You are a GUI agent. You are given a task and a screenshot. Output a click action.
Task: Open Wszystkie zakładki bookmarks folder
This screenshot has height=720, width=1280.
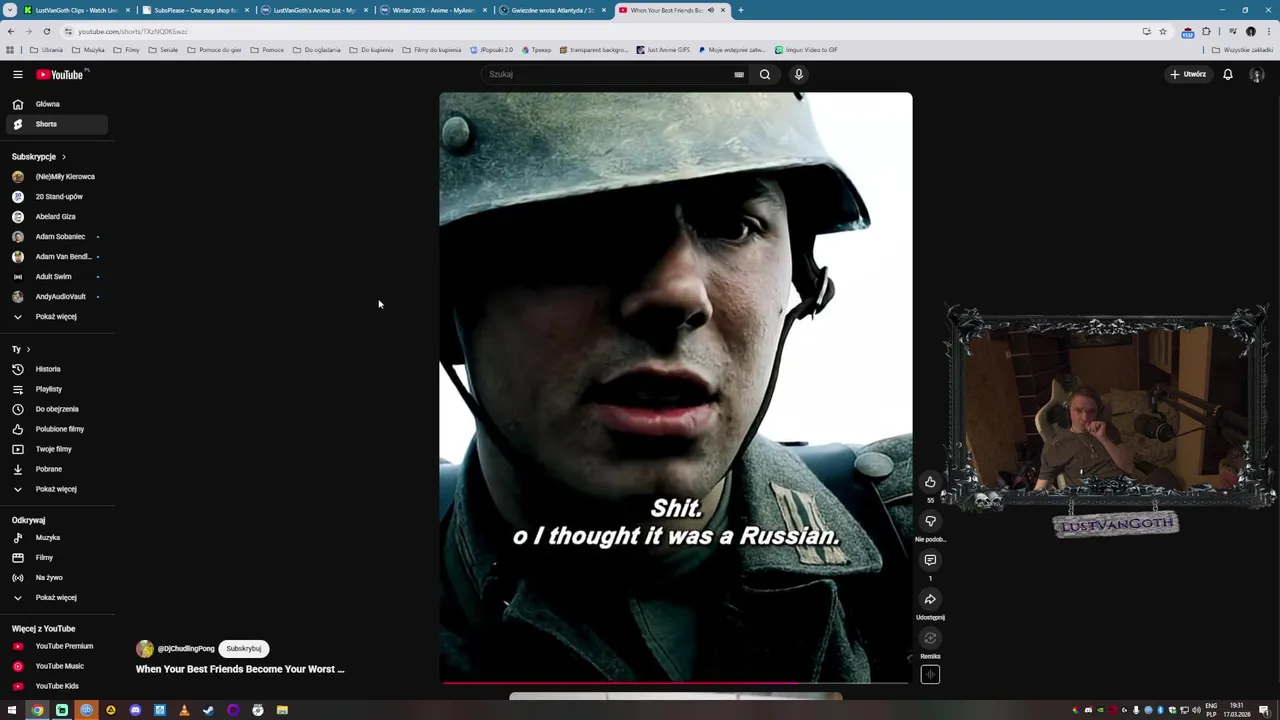click(x=1242, y=50)
